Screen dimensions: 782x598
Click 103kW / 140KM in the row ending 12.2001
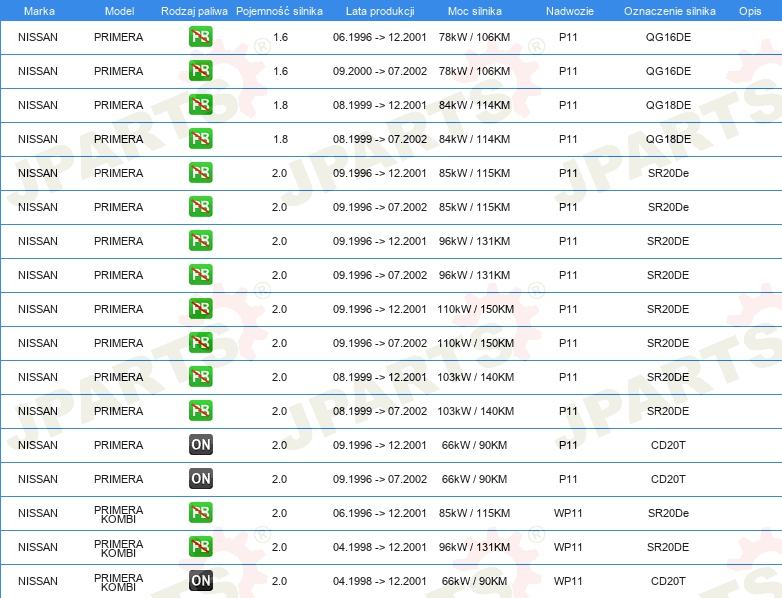(x=475, y=377)
